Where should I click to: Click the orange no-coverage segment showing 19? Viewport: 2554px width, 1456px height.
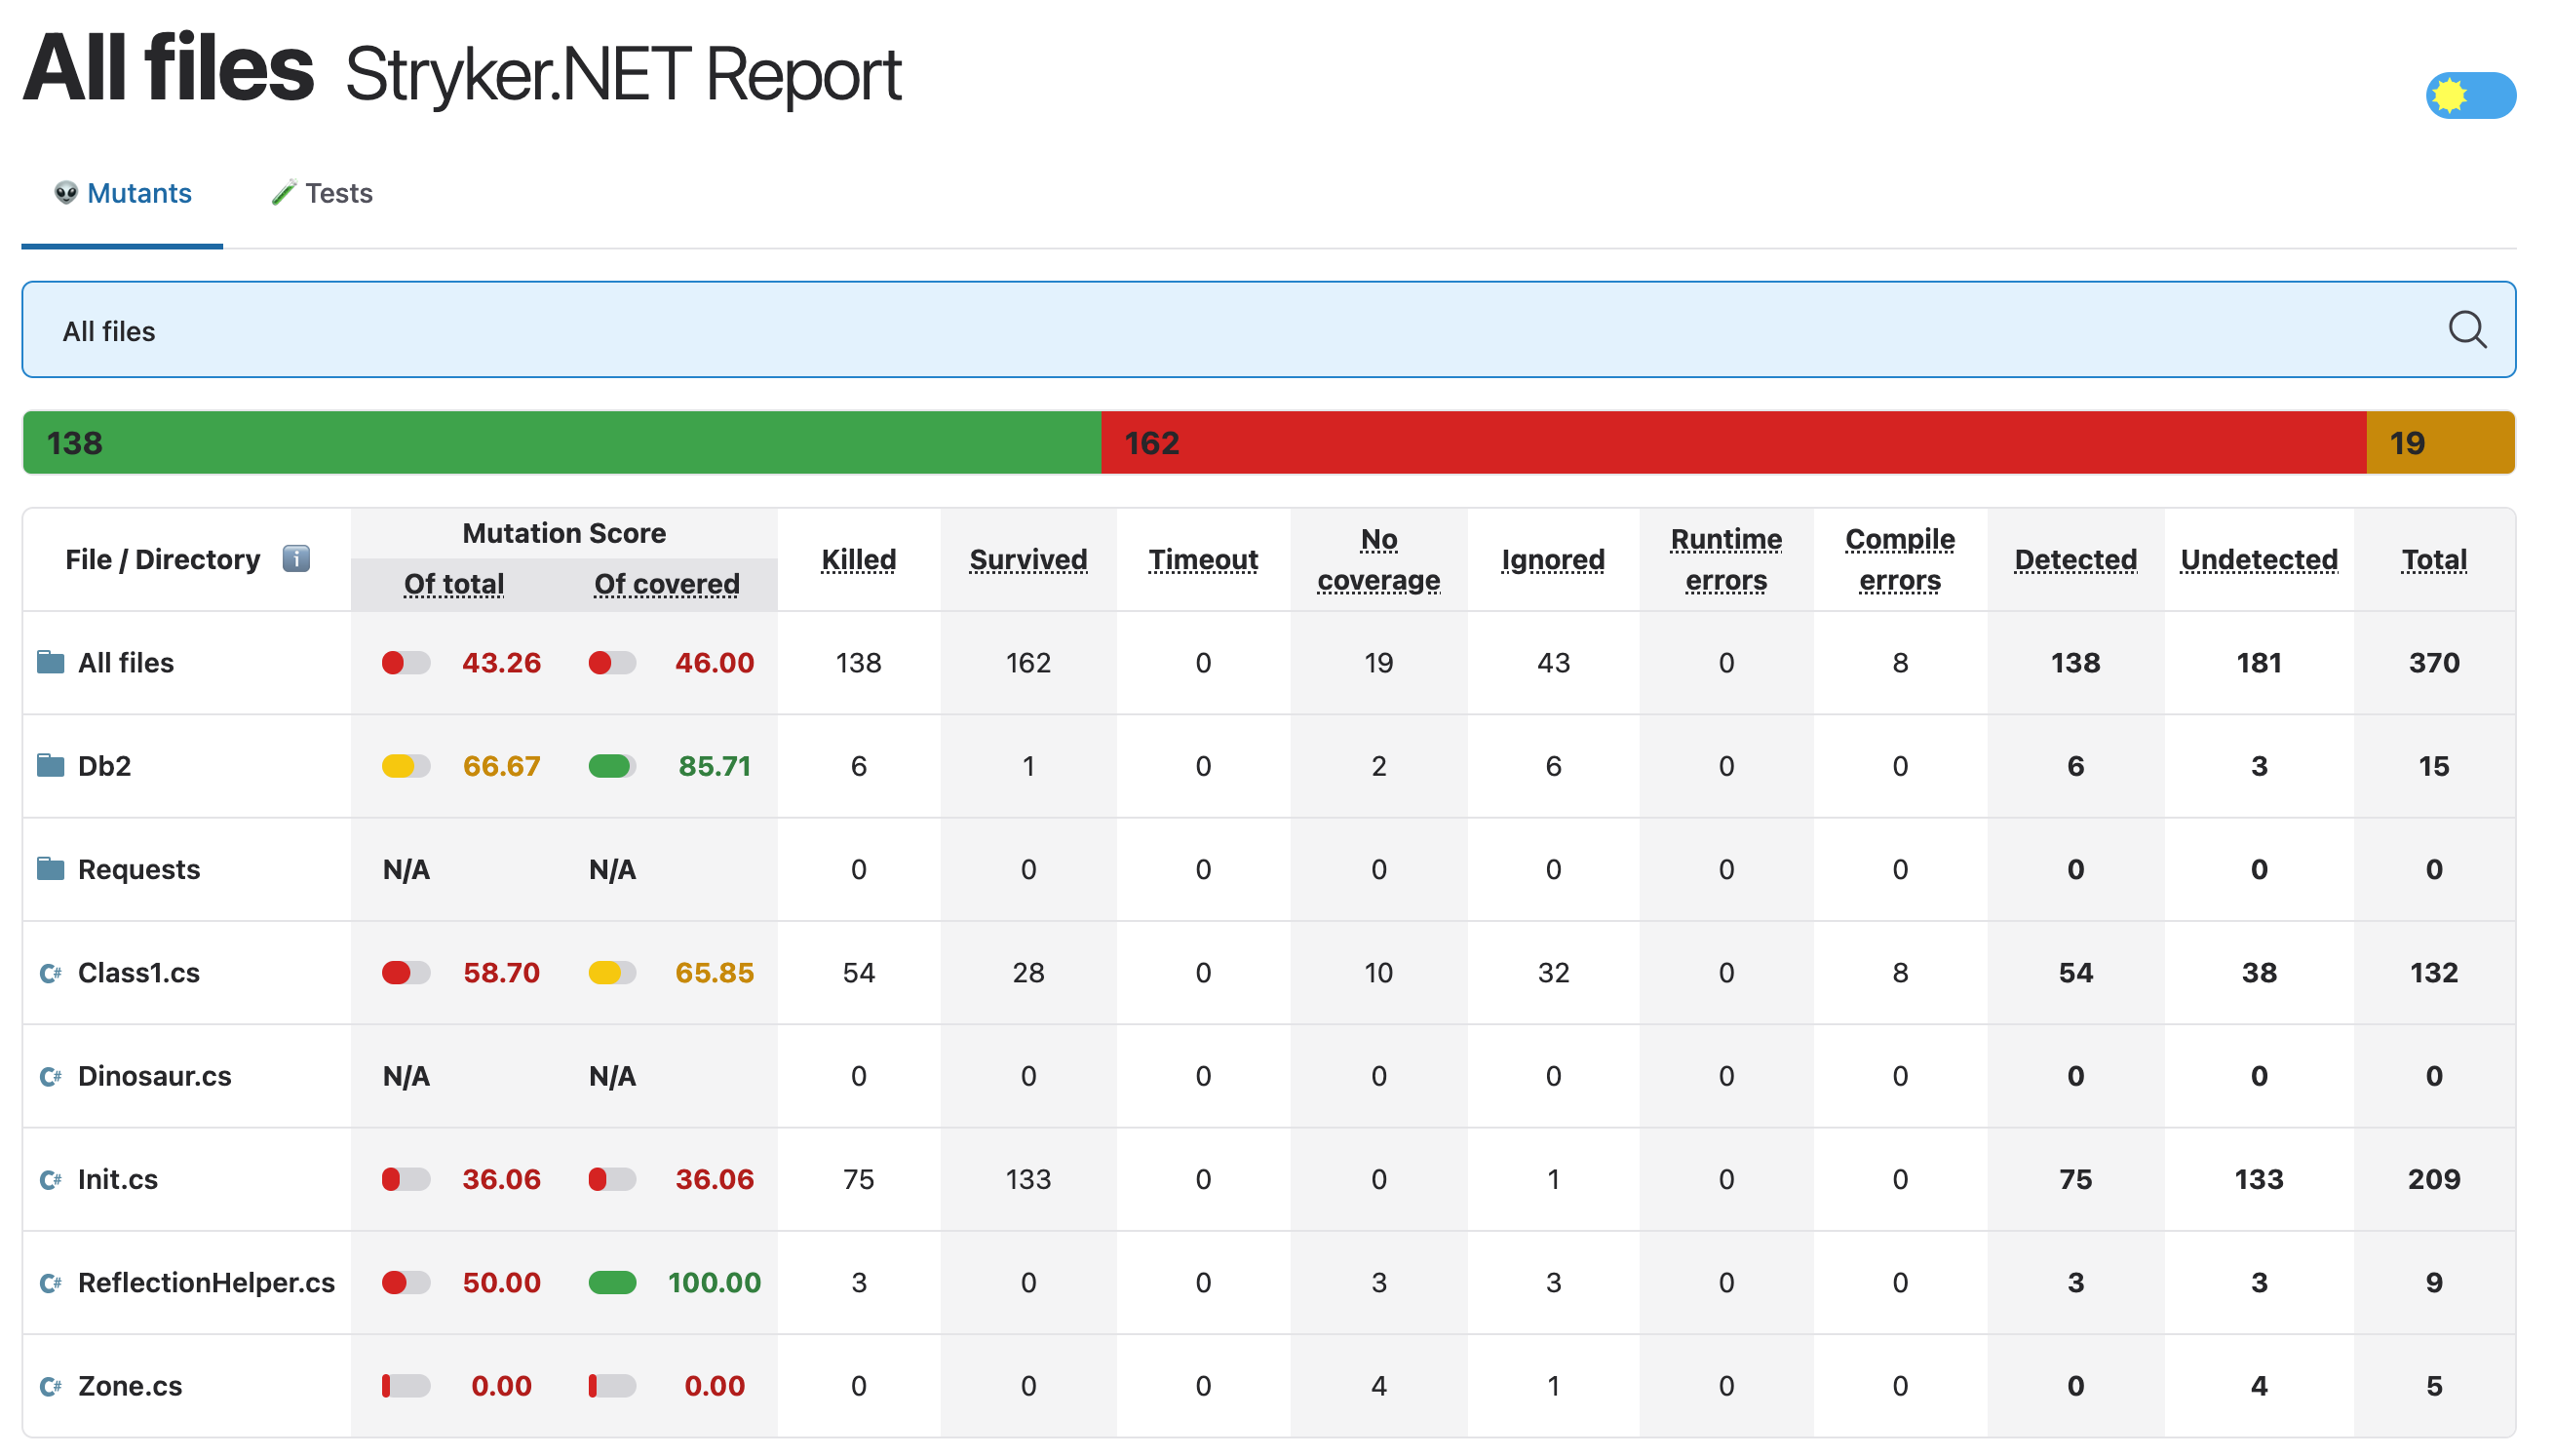pyautogui.click(x=2440, y=442)
